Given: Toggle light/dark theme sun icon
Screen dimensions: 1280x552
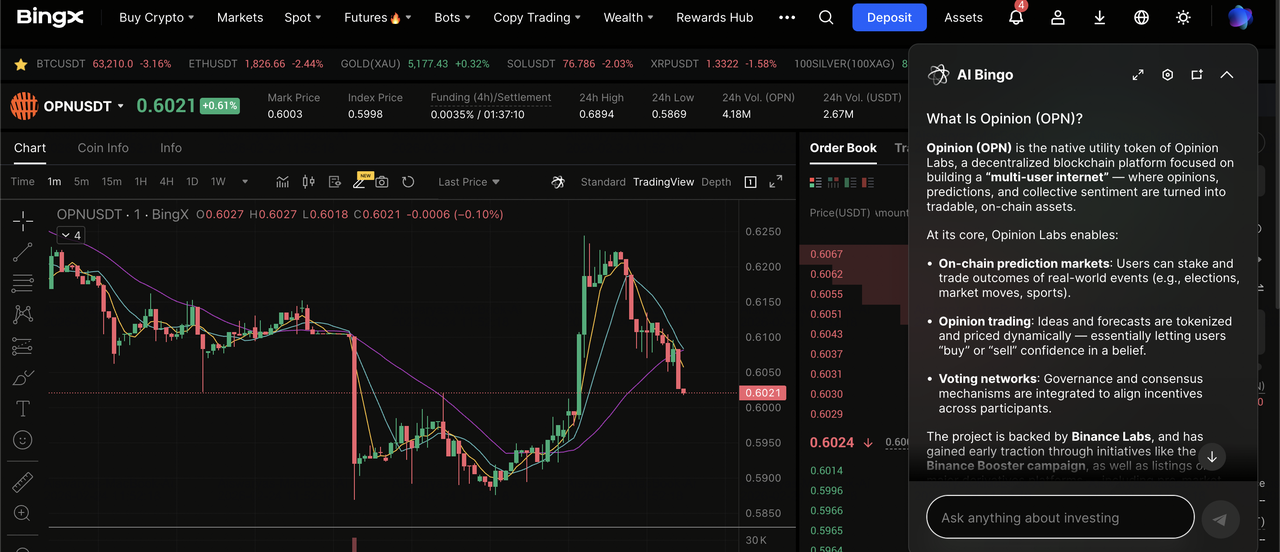Looking at the screenshot, I should (1184, 18).
